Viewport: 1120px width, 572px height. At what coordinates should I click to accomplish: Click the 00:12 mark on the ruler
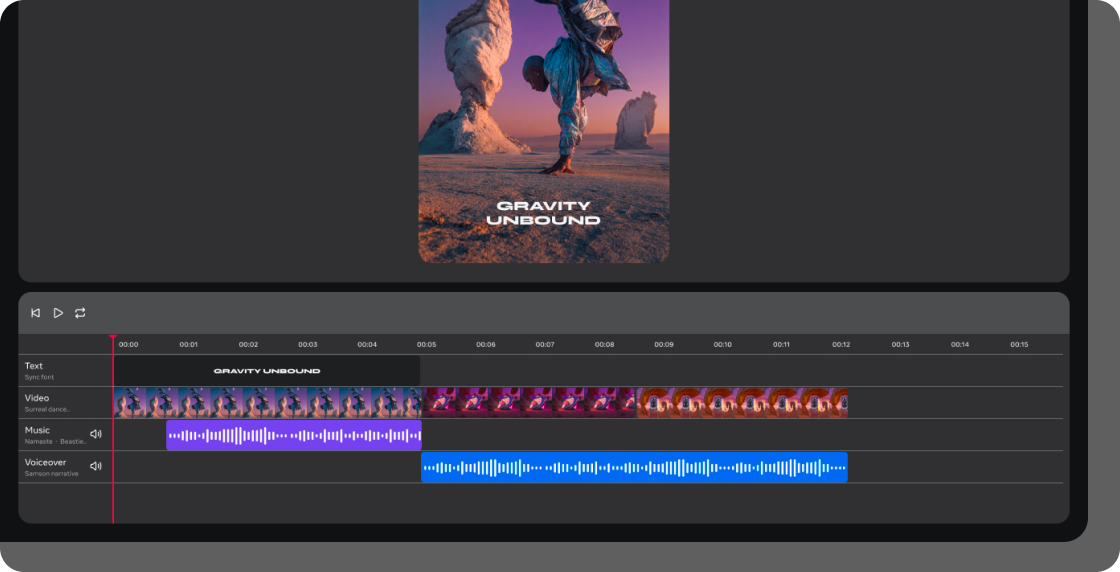tap(841, 344)
